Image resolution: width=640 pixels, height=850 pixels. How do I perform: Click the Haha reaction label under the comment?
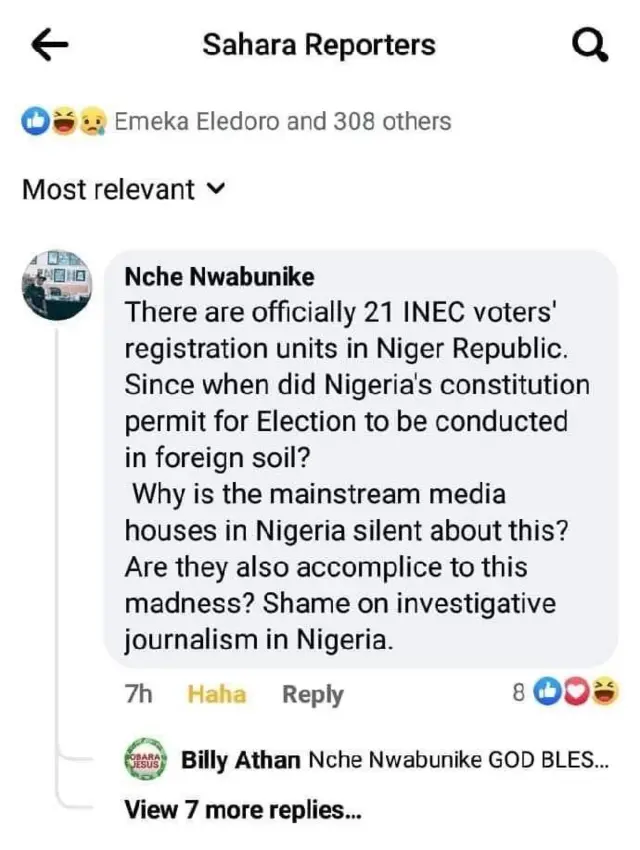pyautogui.click(x=216, y=693)
